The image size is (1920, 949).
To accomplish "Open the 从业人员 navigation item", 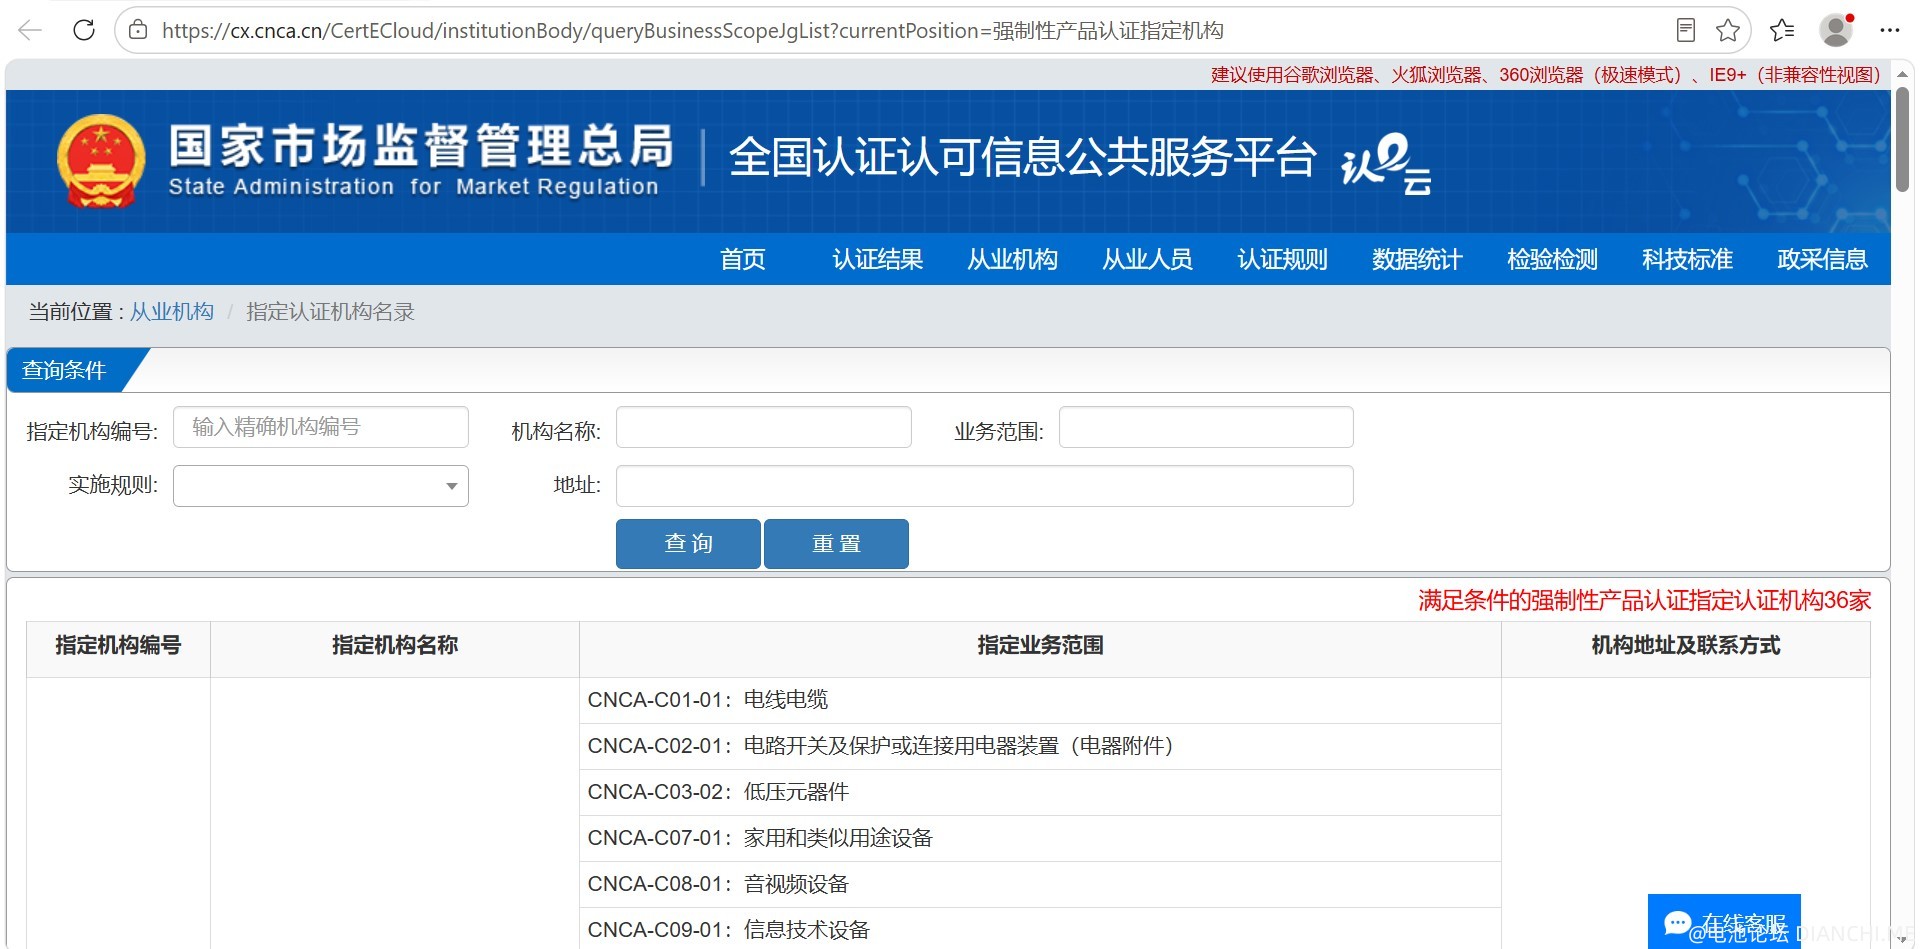I will tap(1147, 259).
